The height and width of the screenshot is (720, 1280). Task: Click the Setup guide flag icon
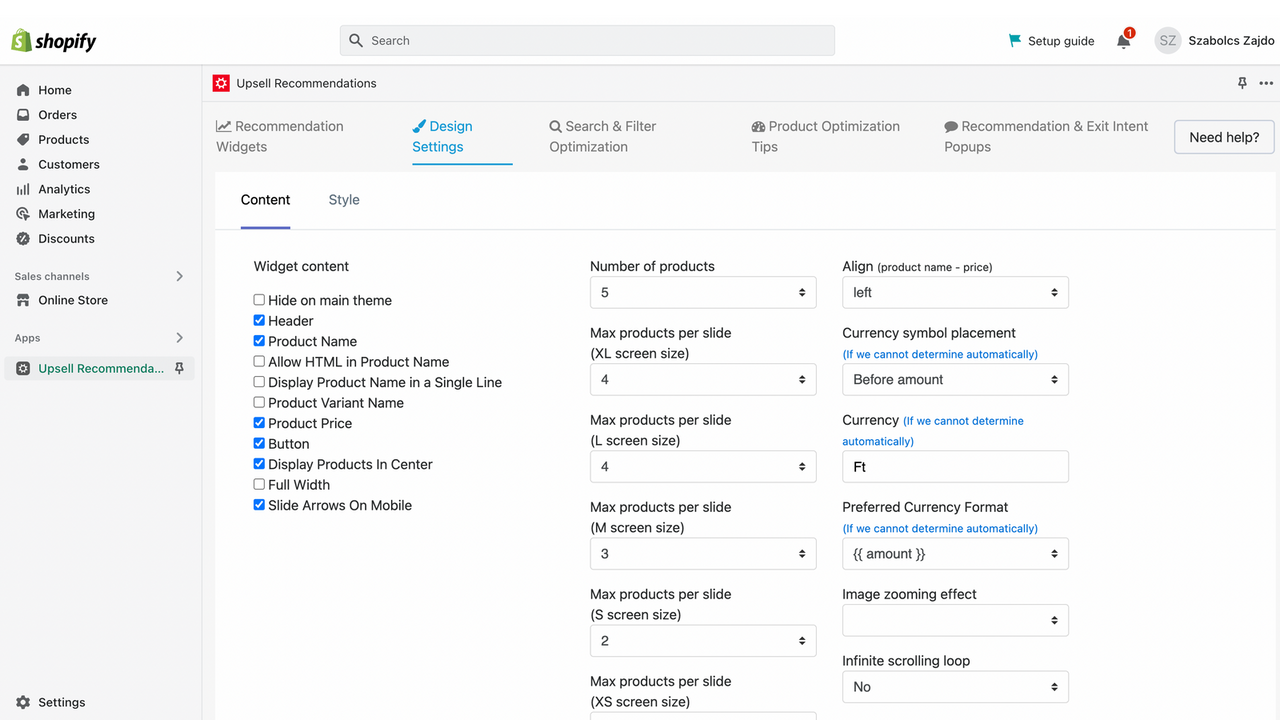coord(1015,41)
